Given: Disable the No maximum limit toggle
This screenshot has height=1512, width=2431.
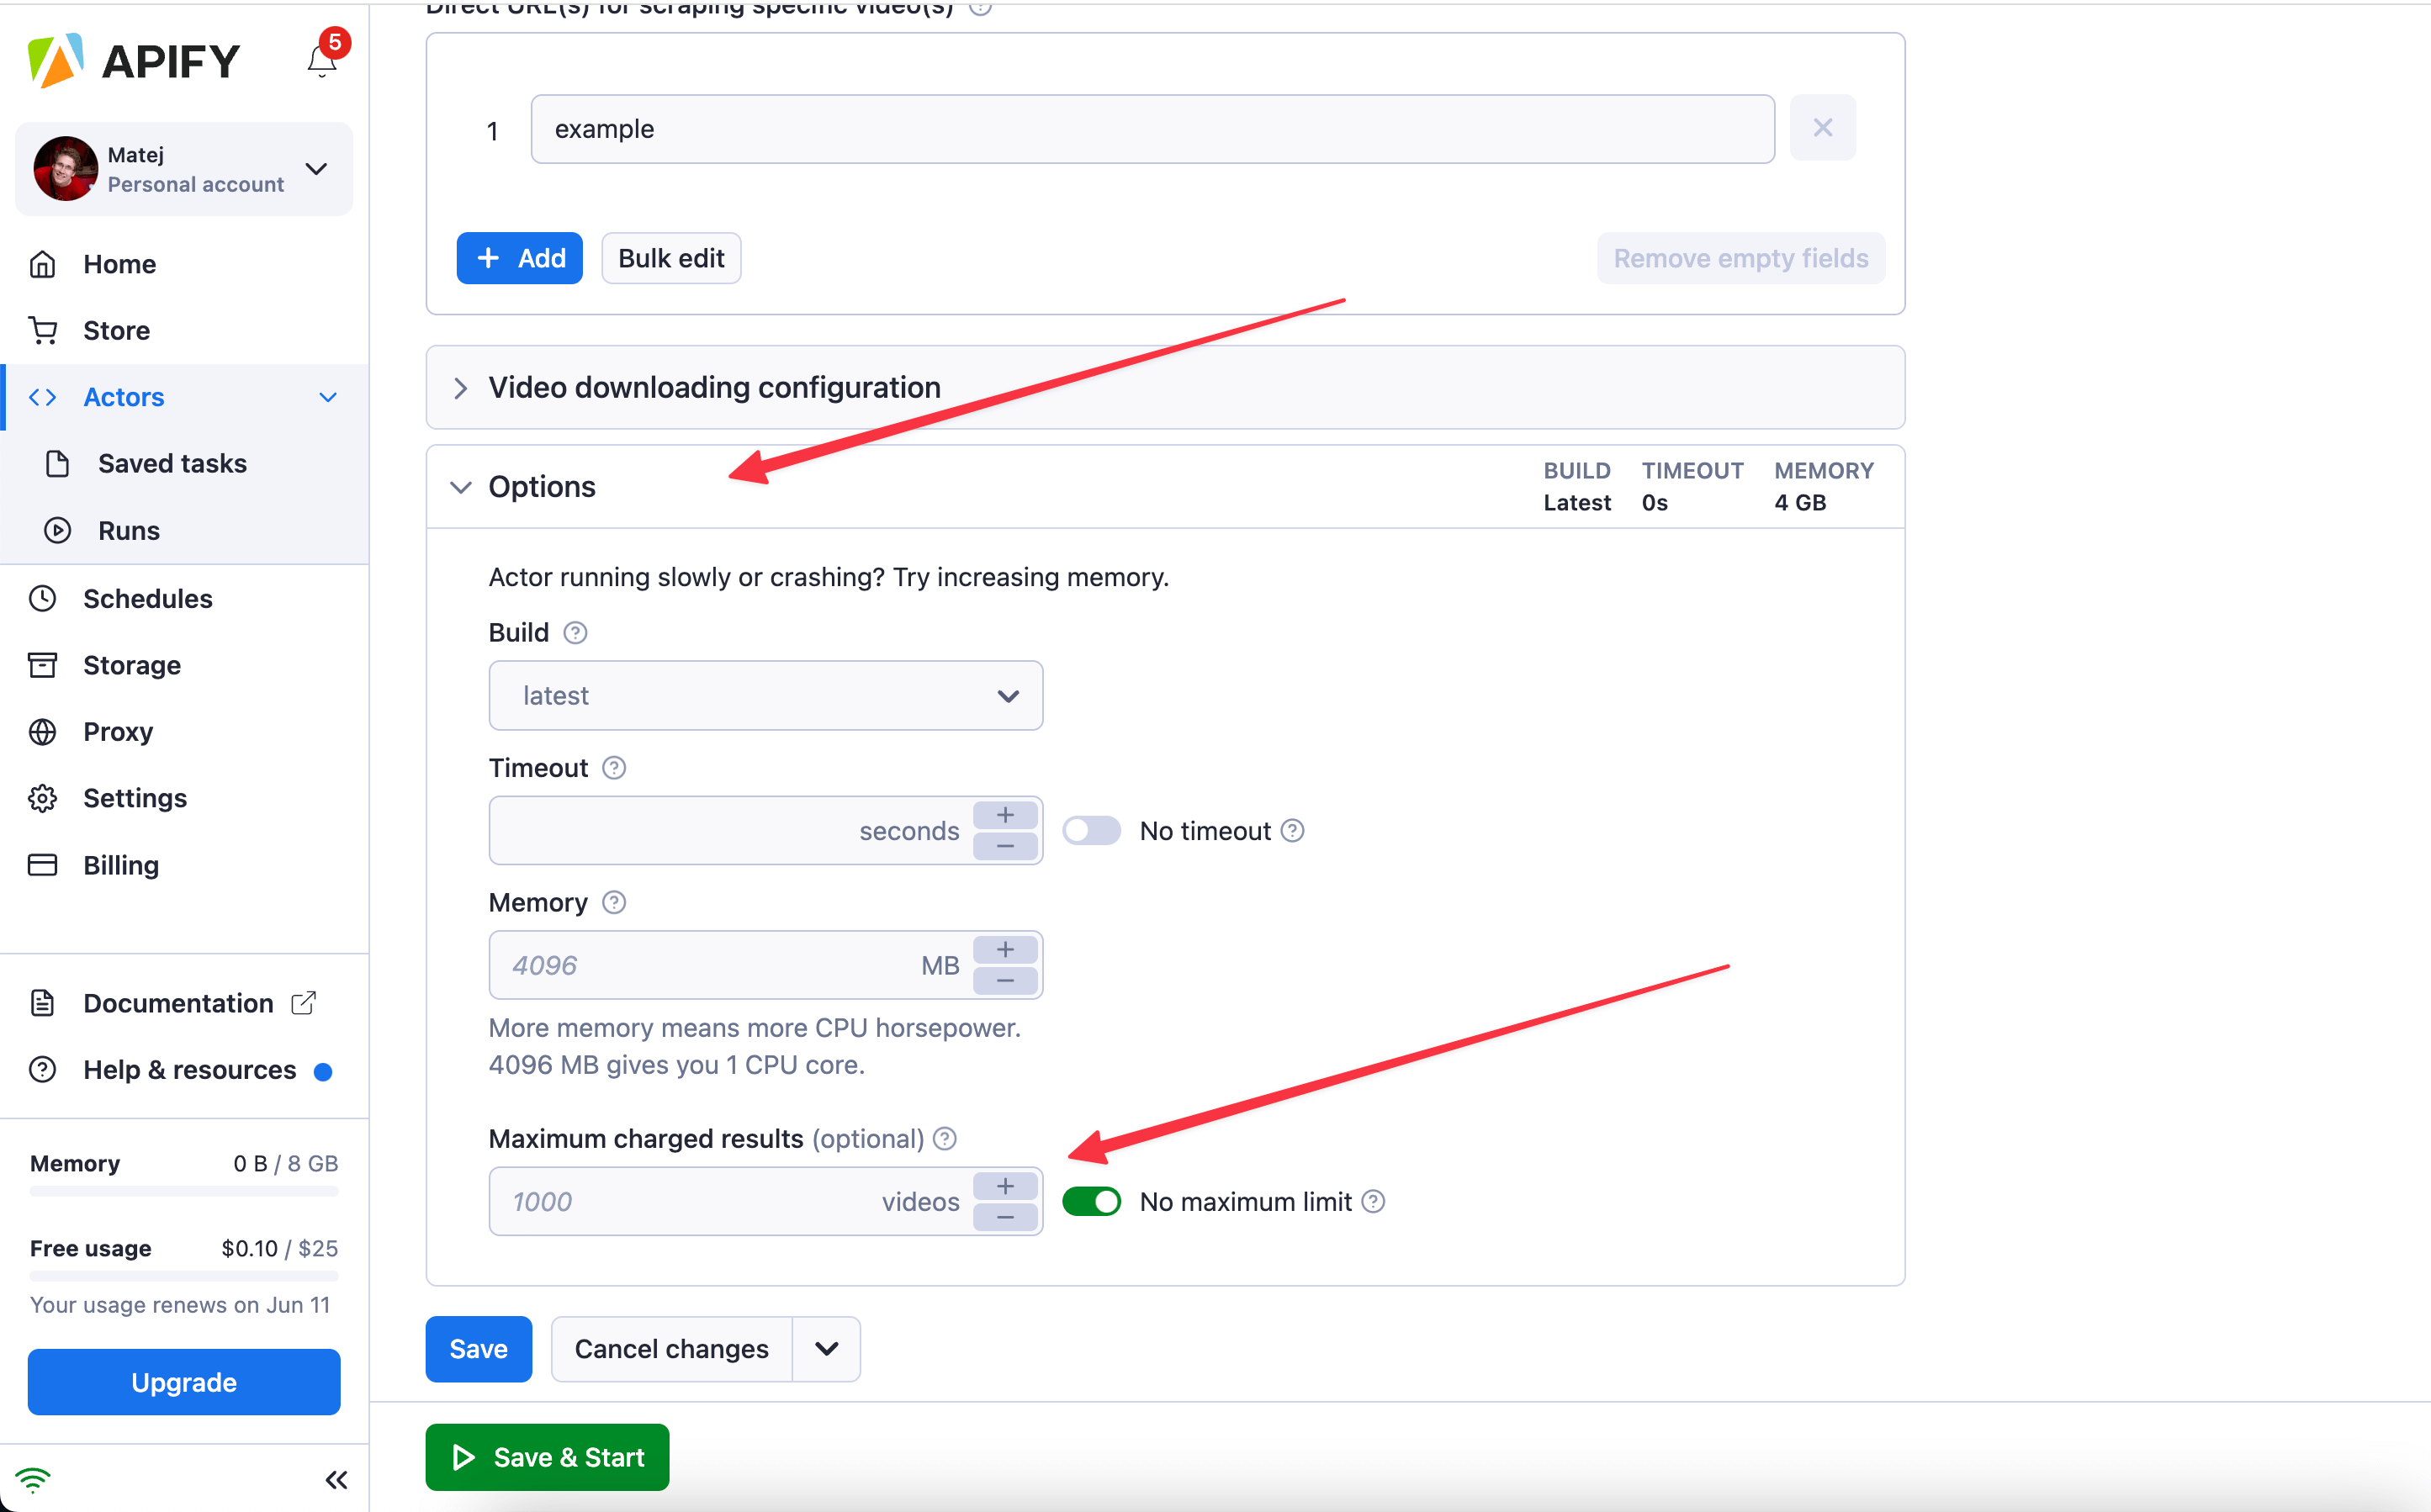Looking at the screenshot, I should (x=1091, y=1201).
